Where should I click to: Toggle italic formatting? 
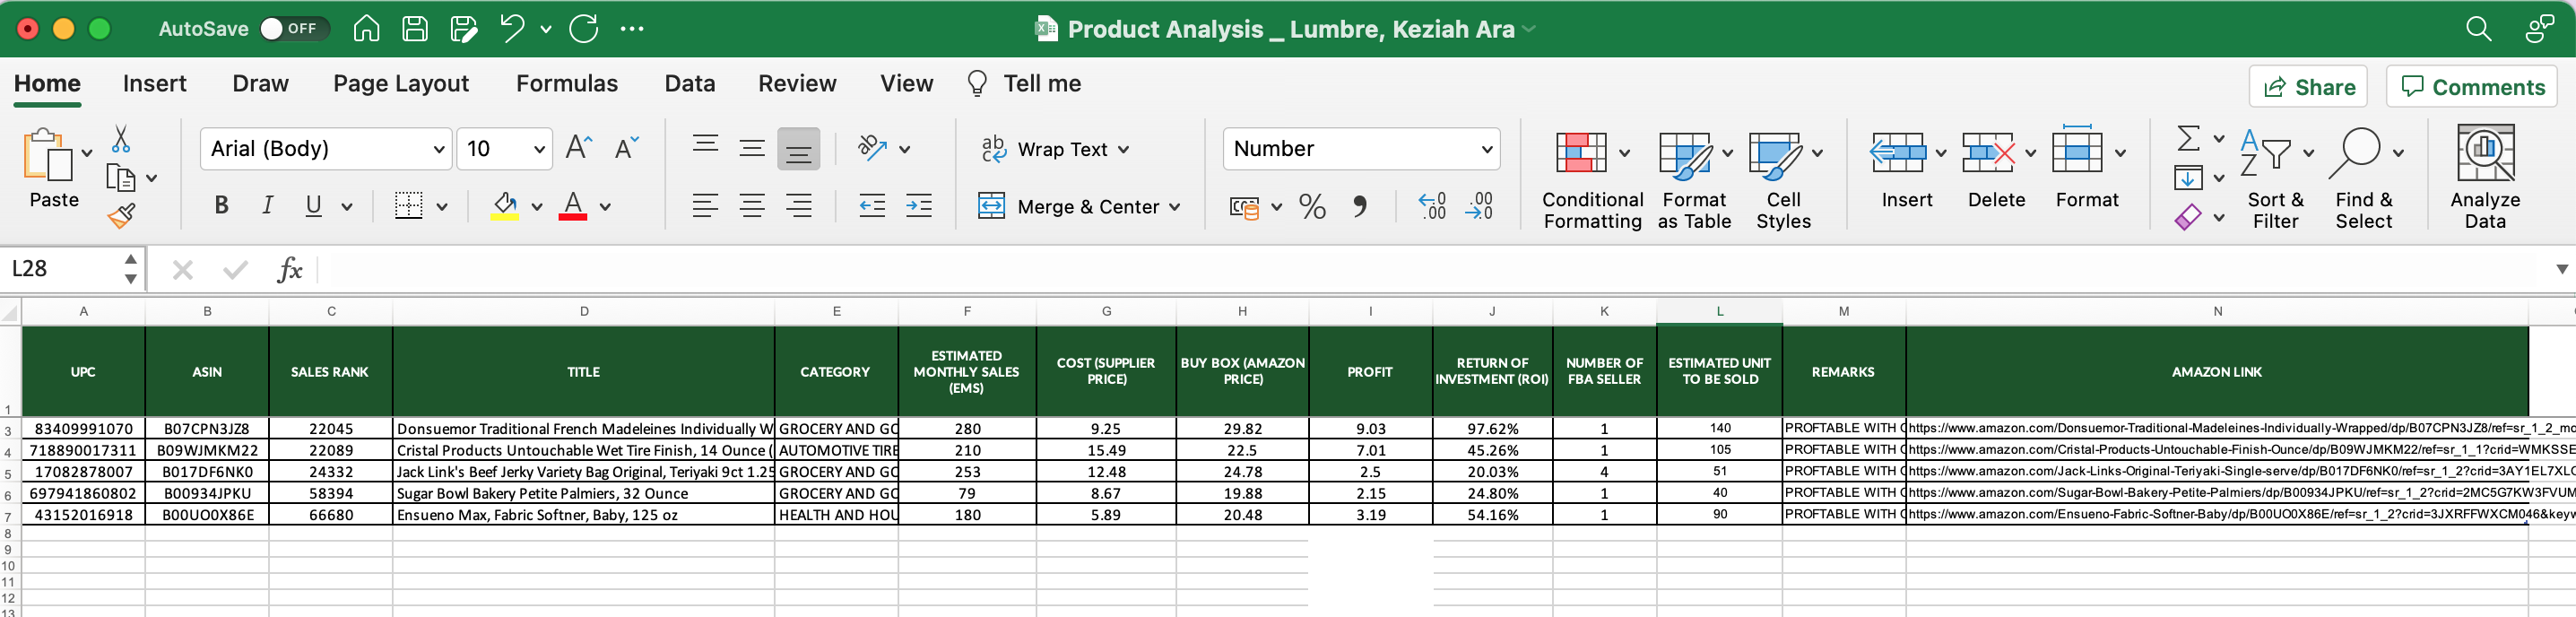267,206
